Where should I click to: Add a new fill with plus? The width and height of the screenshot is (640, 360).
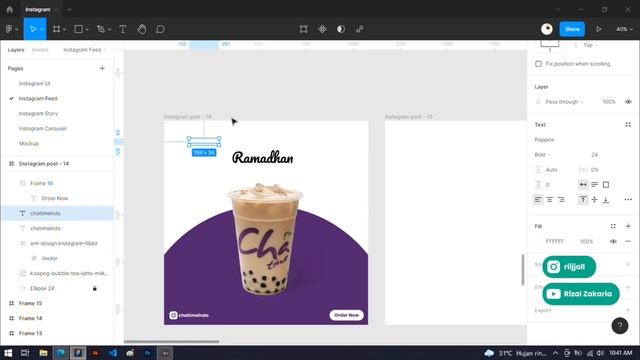628,226
